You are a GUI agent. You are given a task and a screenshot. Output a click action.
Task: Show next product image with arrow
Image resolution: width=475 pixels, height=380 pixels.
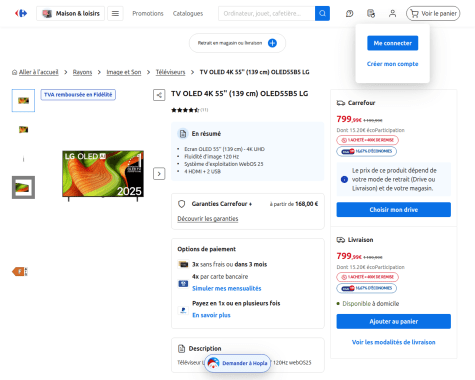click(159, 174)
